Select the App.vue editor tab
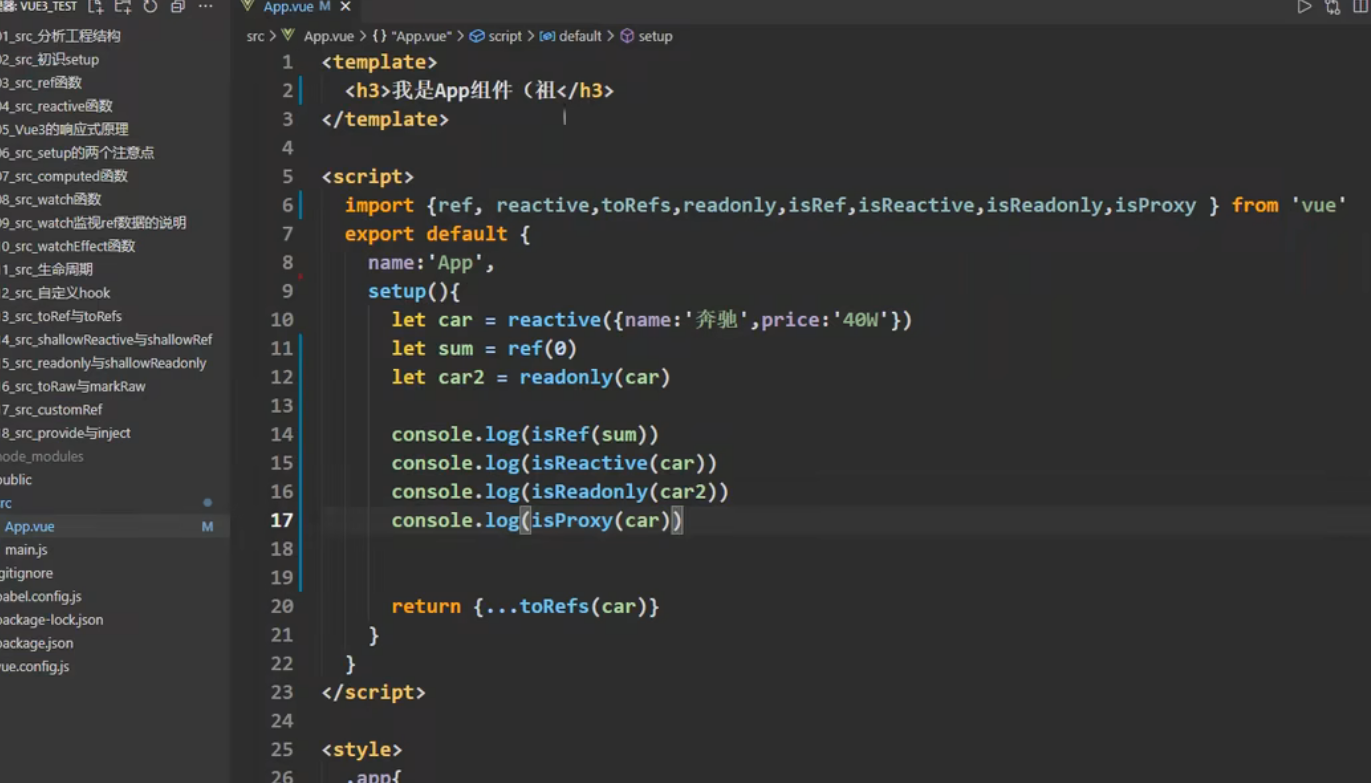The width and height of the screenshot is (1371, 783). coord(297,7)
